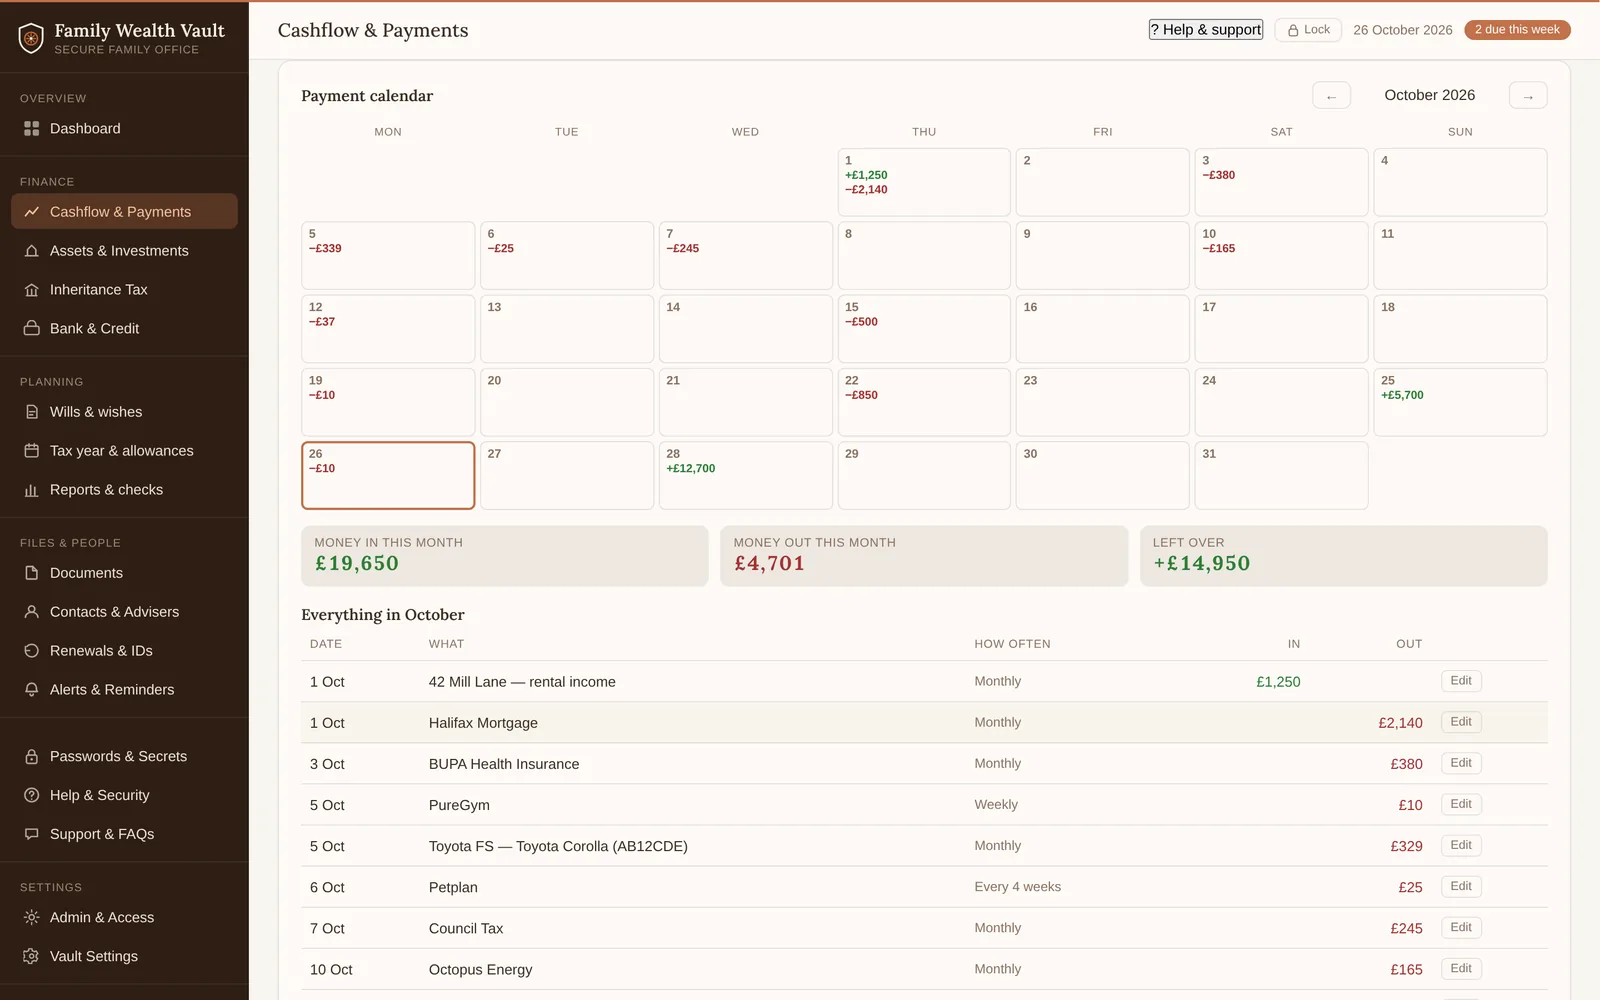Click the Cashflow & Payments chart icon

coord(31,212)
